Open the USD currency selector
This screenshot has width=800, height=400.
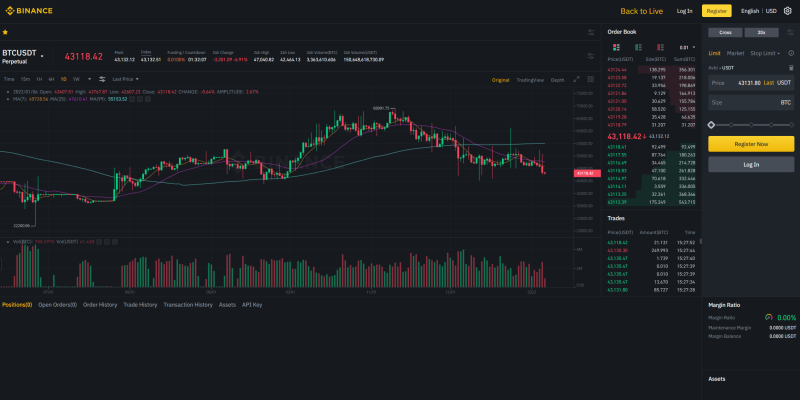point(771,11)
